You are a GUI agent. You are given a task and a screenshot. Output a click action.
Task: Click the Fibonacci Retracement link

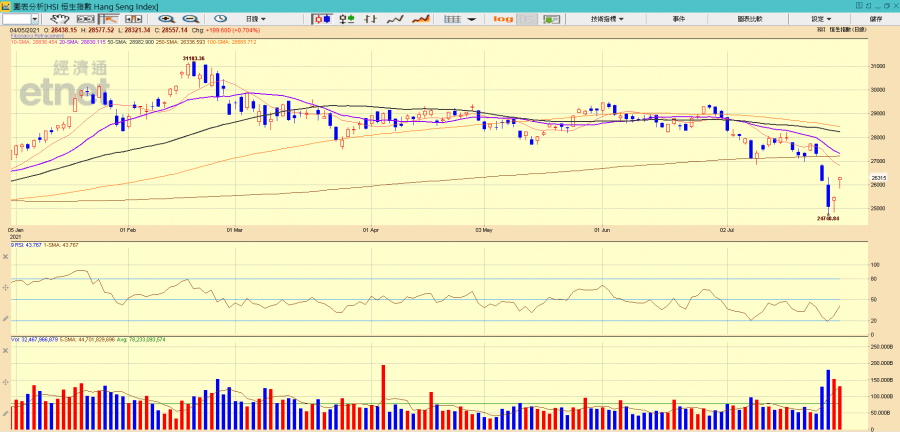pos(37,36)
